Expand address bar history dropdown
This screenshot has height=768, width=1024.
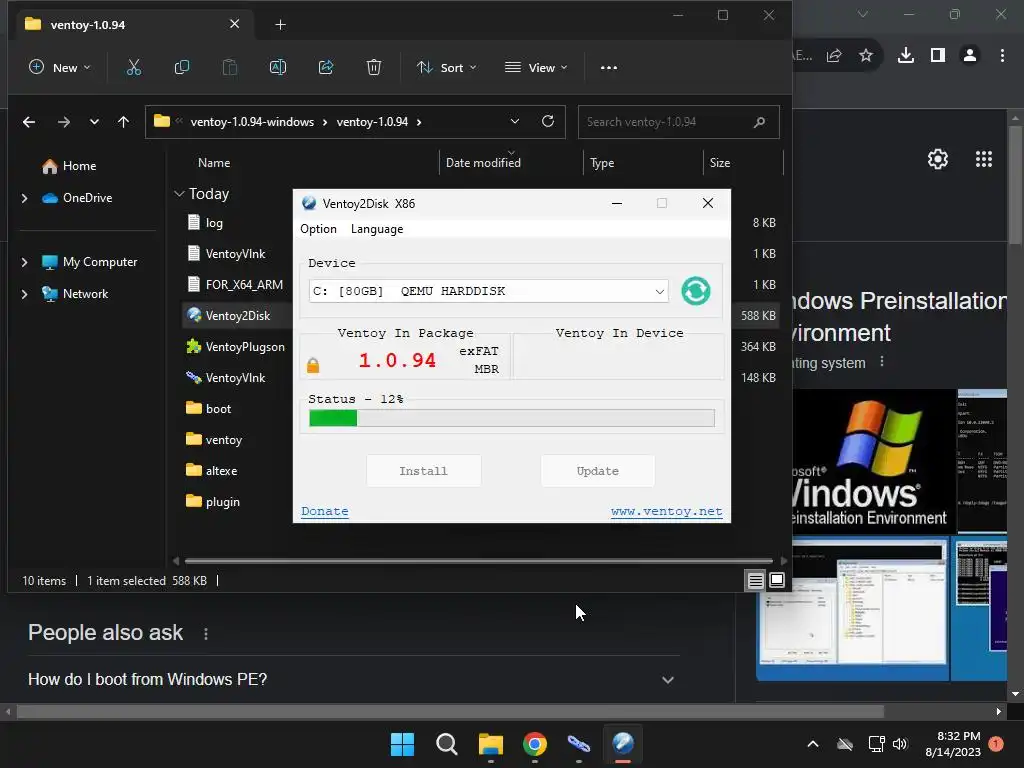pyautogui.click(x=515, y=121)
